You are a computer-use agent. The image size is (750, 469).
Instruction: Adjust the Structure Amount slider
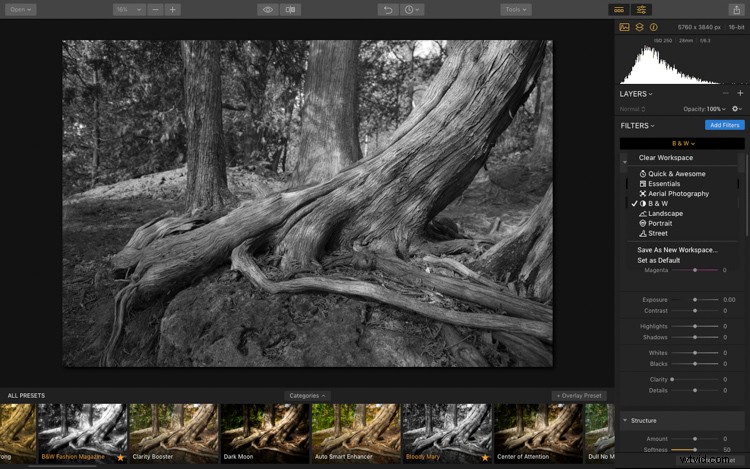695,438
